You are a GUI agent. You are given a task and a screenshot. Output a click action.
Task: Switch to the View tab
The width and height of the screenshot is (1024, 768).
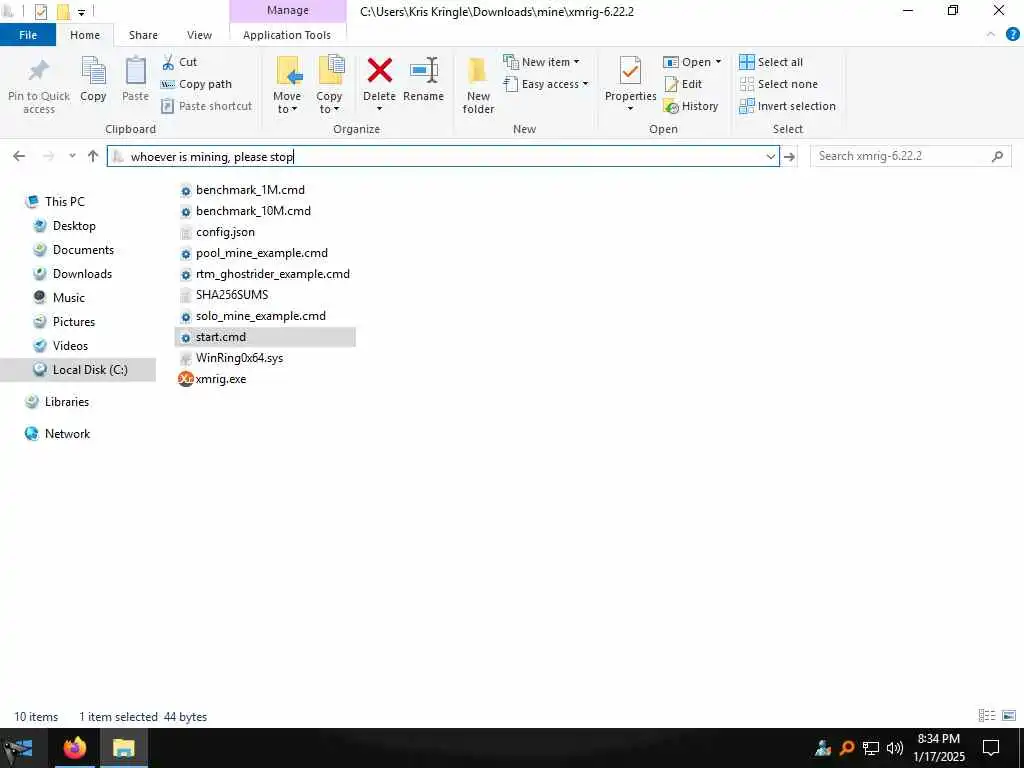pos(199,35)
